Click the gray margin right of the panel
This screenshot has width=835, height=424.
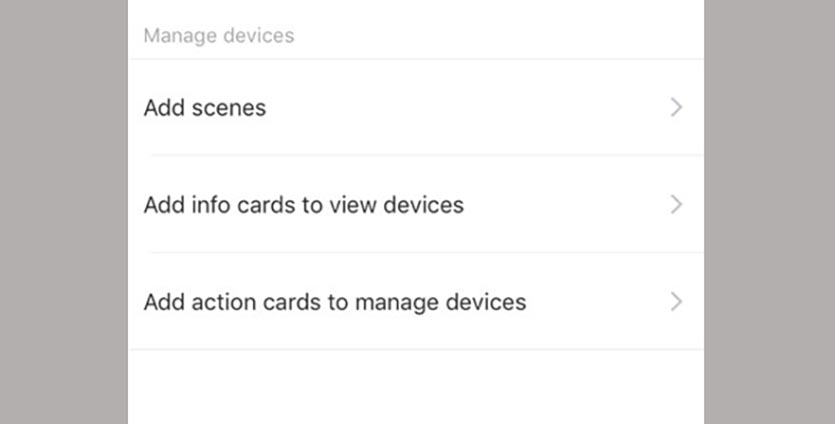coord(769,212)
